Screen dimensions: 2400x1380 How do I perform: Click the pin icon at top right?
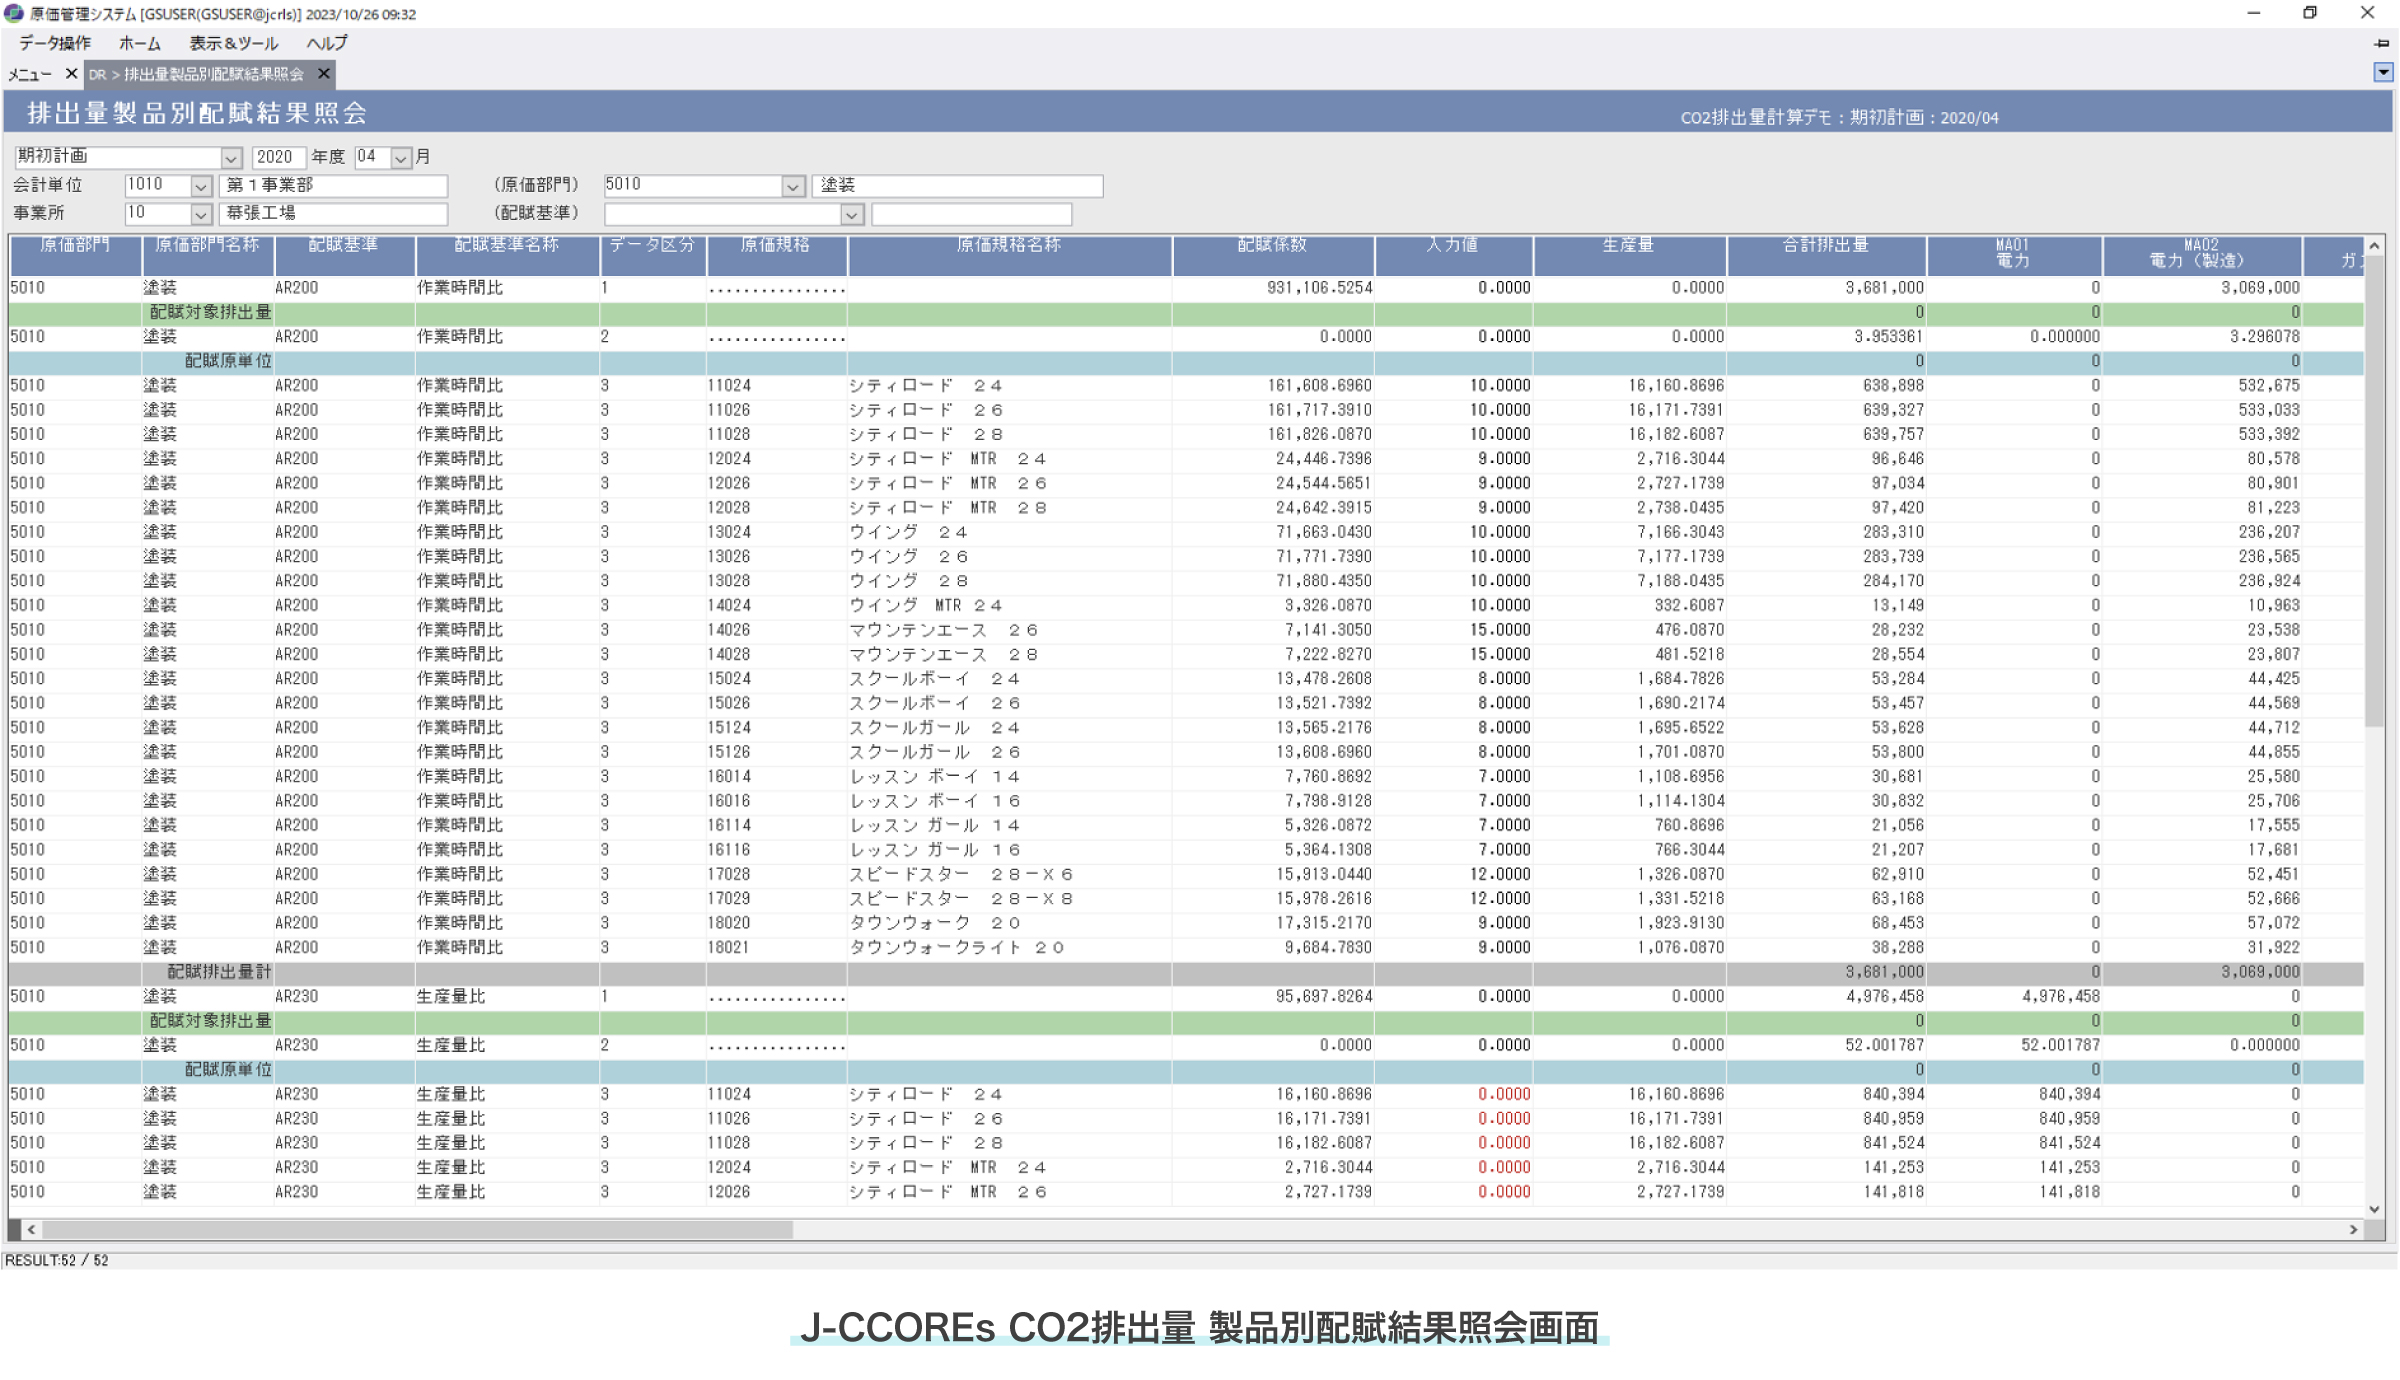[x=2381, y=44]
